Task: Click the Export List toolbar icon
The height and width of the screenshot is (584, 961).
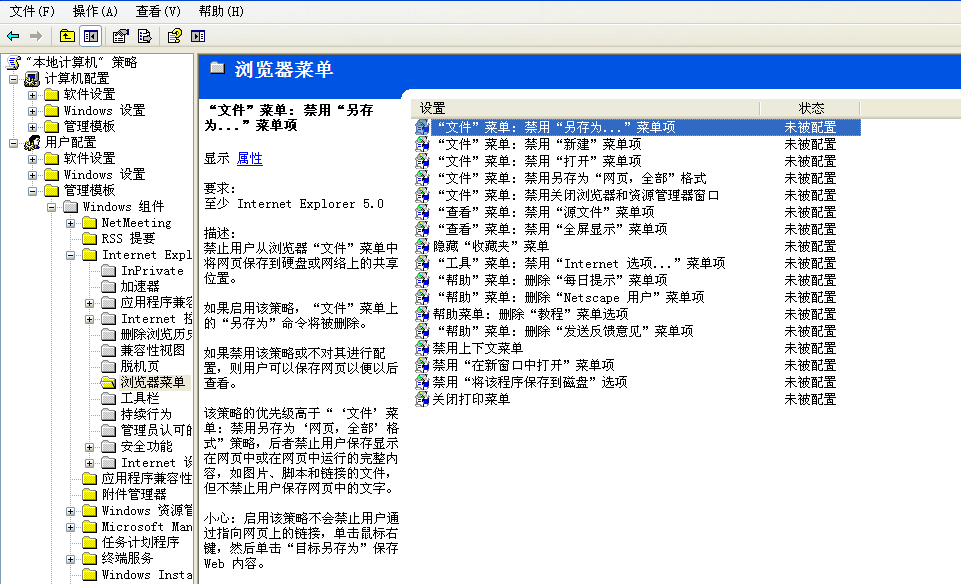Action: click(x=145, y=36)
